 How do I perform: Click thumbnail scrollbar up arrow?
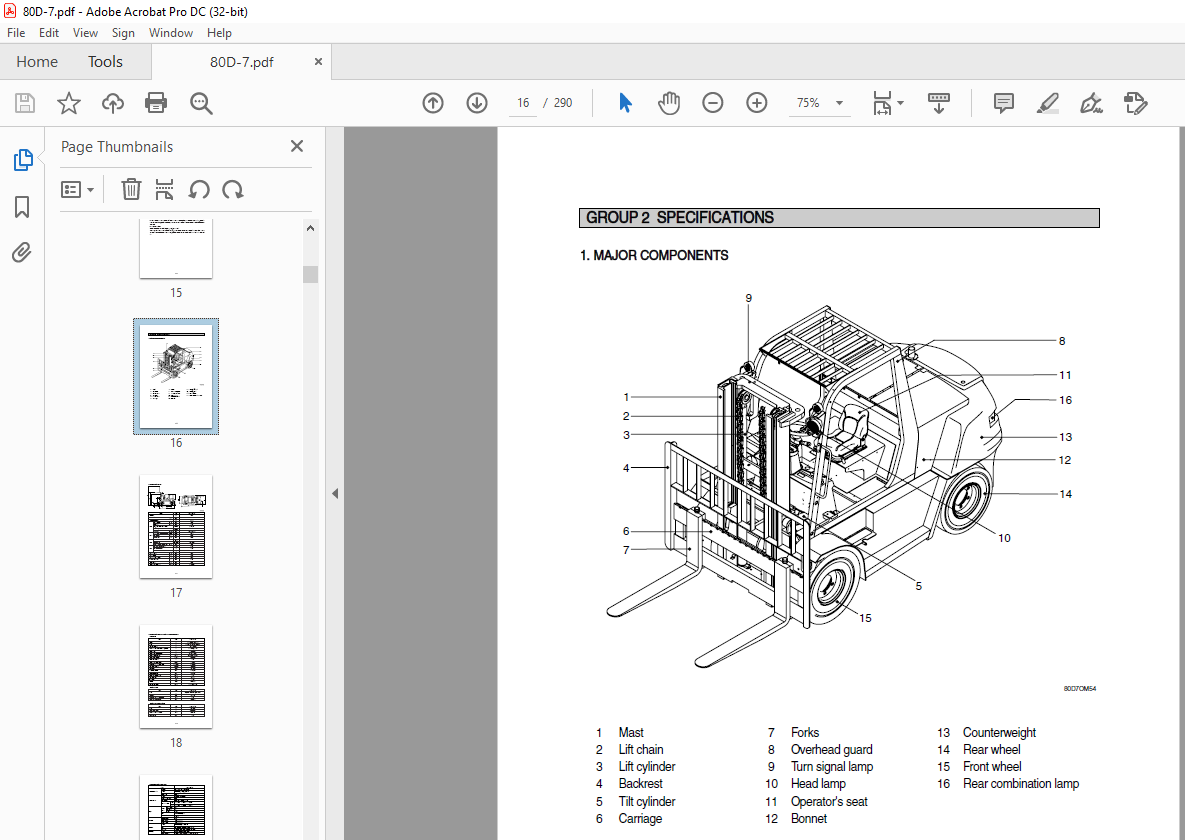311,228
